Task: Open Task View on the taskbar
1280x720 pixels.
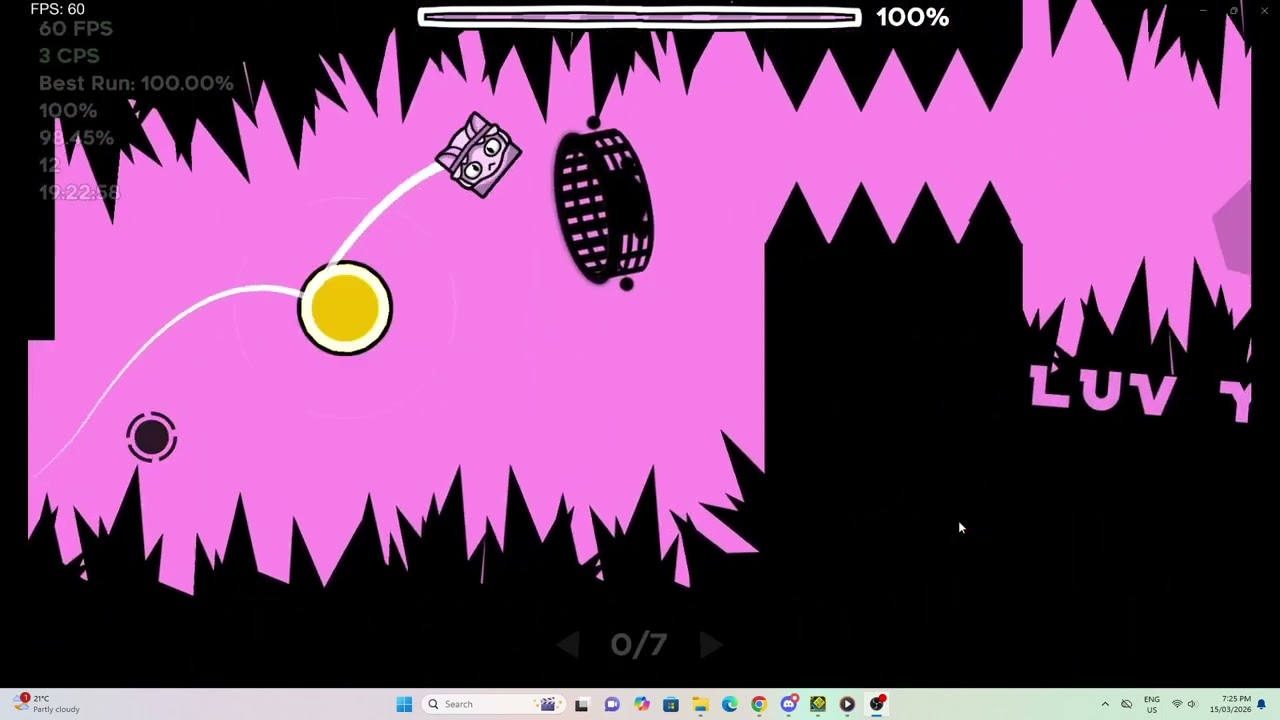Action: coord(582,704)
